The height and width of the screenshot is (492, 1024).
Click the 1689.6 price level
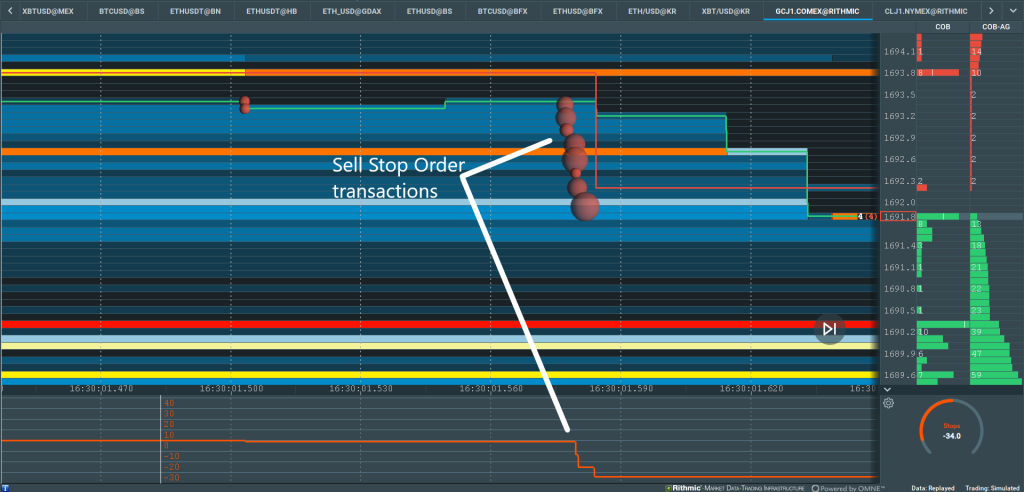898,375
